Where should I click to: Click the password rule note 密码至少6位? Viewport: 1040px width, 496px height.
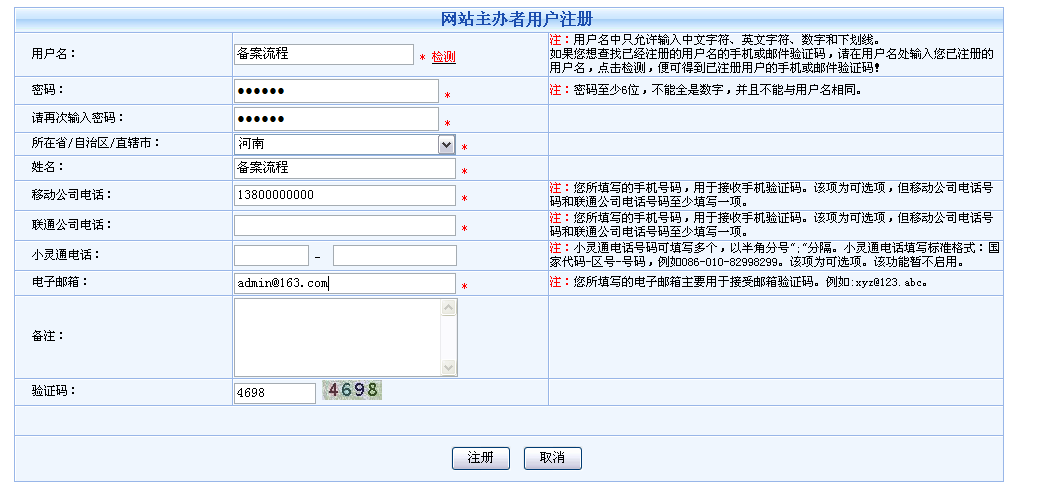pyautogui.click(x=707, y=90)
